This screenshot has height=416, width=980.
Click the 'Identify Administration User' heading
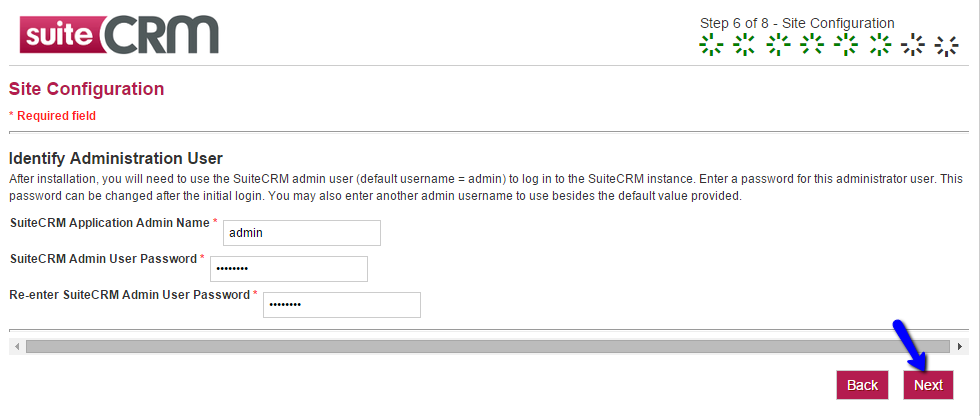[116, 157]
